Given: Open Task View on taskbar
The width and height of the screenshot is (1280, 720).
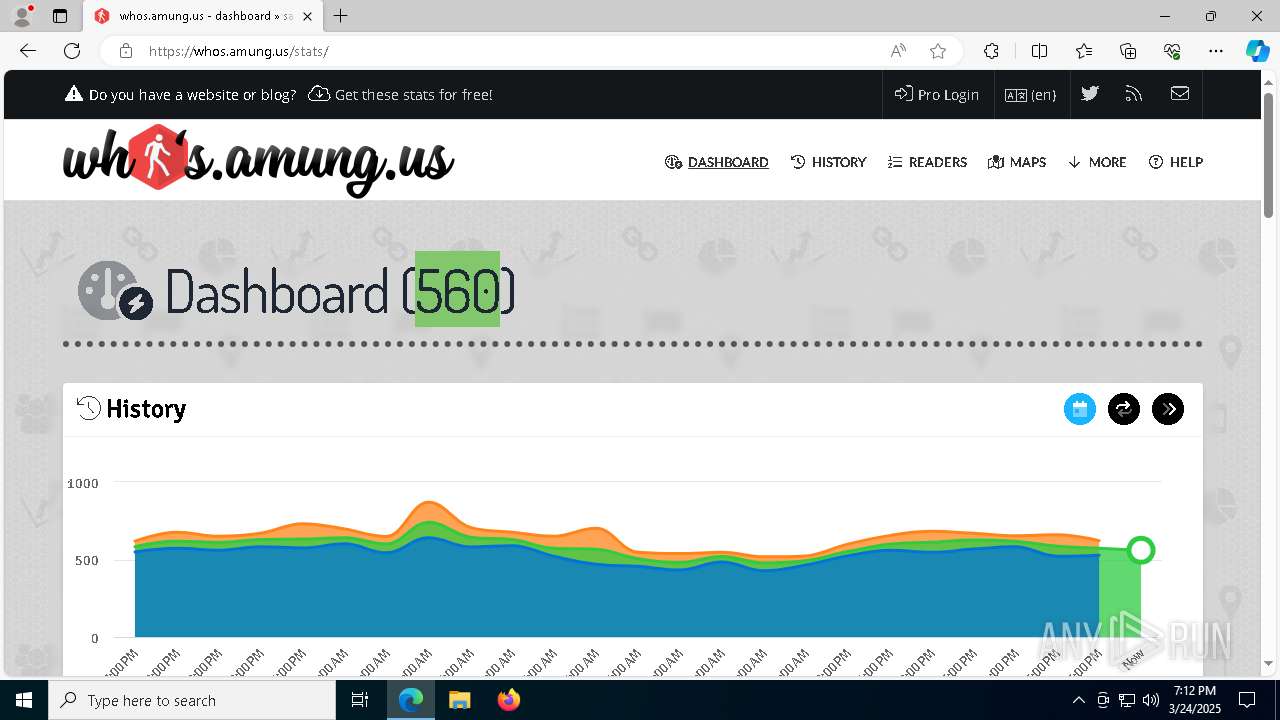Looking at the screenshot, I should [360, 700].
